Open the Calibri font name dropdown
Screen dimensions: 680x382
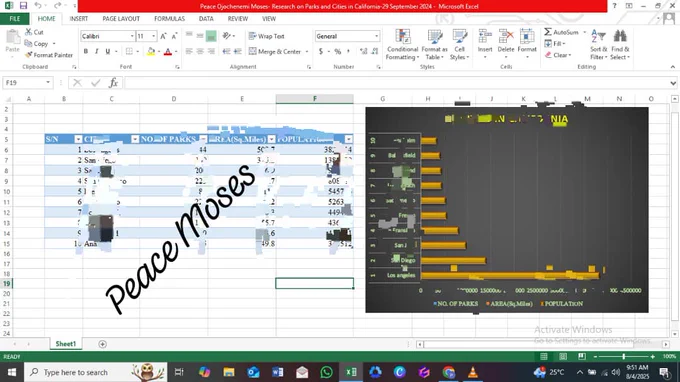point(132,36)
